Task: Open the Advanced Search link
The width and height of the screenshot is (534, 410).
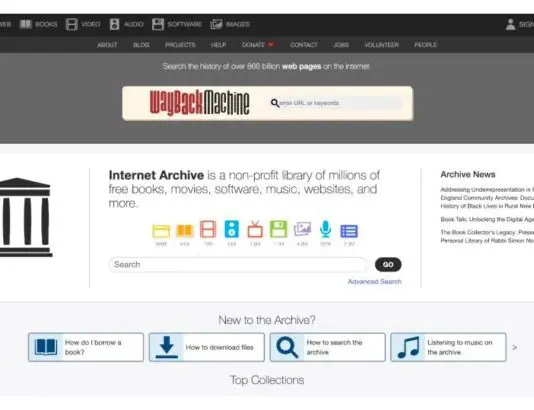Action: point(374,282)
